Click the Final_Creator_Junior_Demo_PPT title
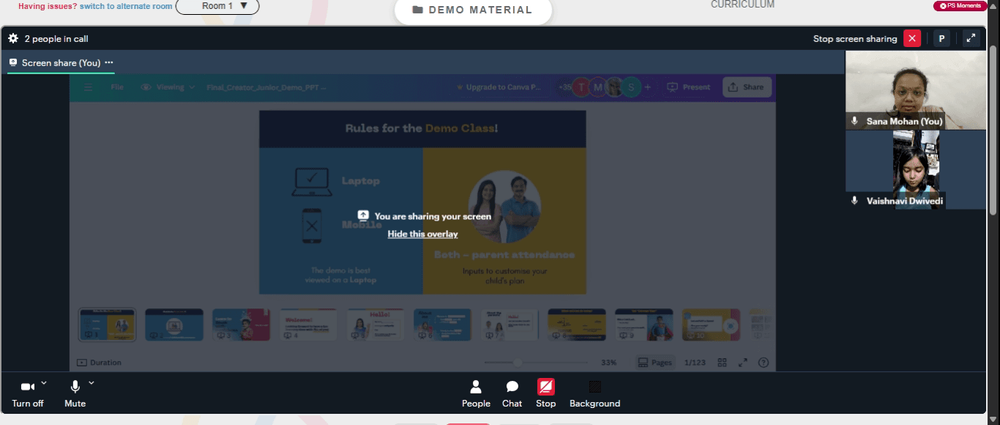Screen dimensions: 1000x425 point(267,87)
